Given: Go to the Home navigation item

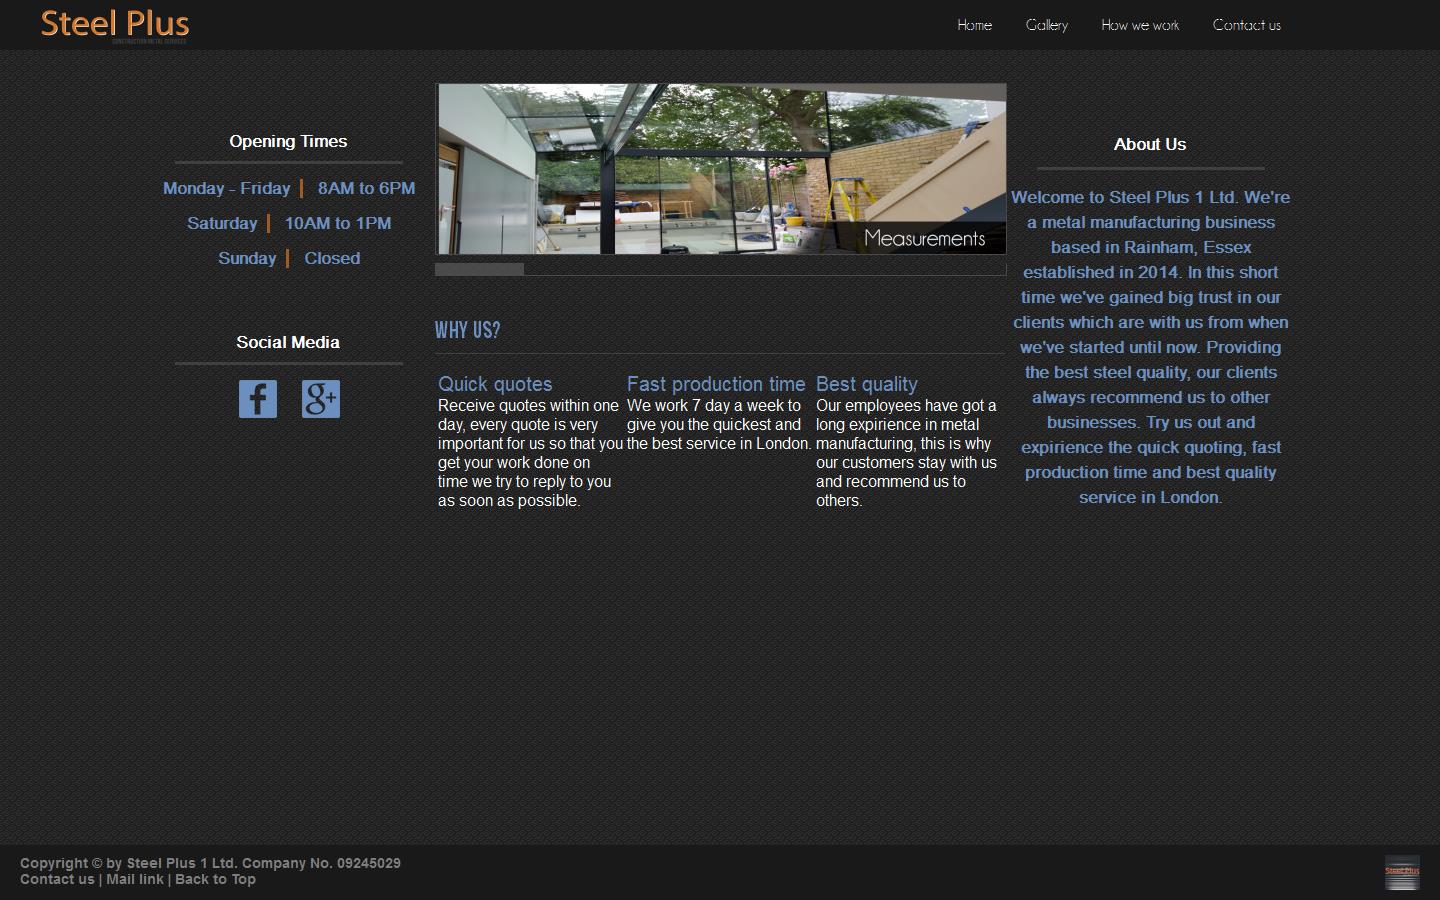Looking at the screenshot, I should [974, 25].
